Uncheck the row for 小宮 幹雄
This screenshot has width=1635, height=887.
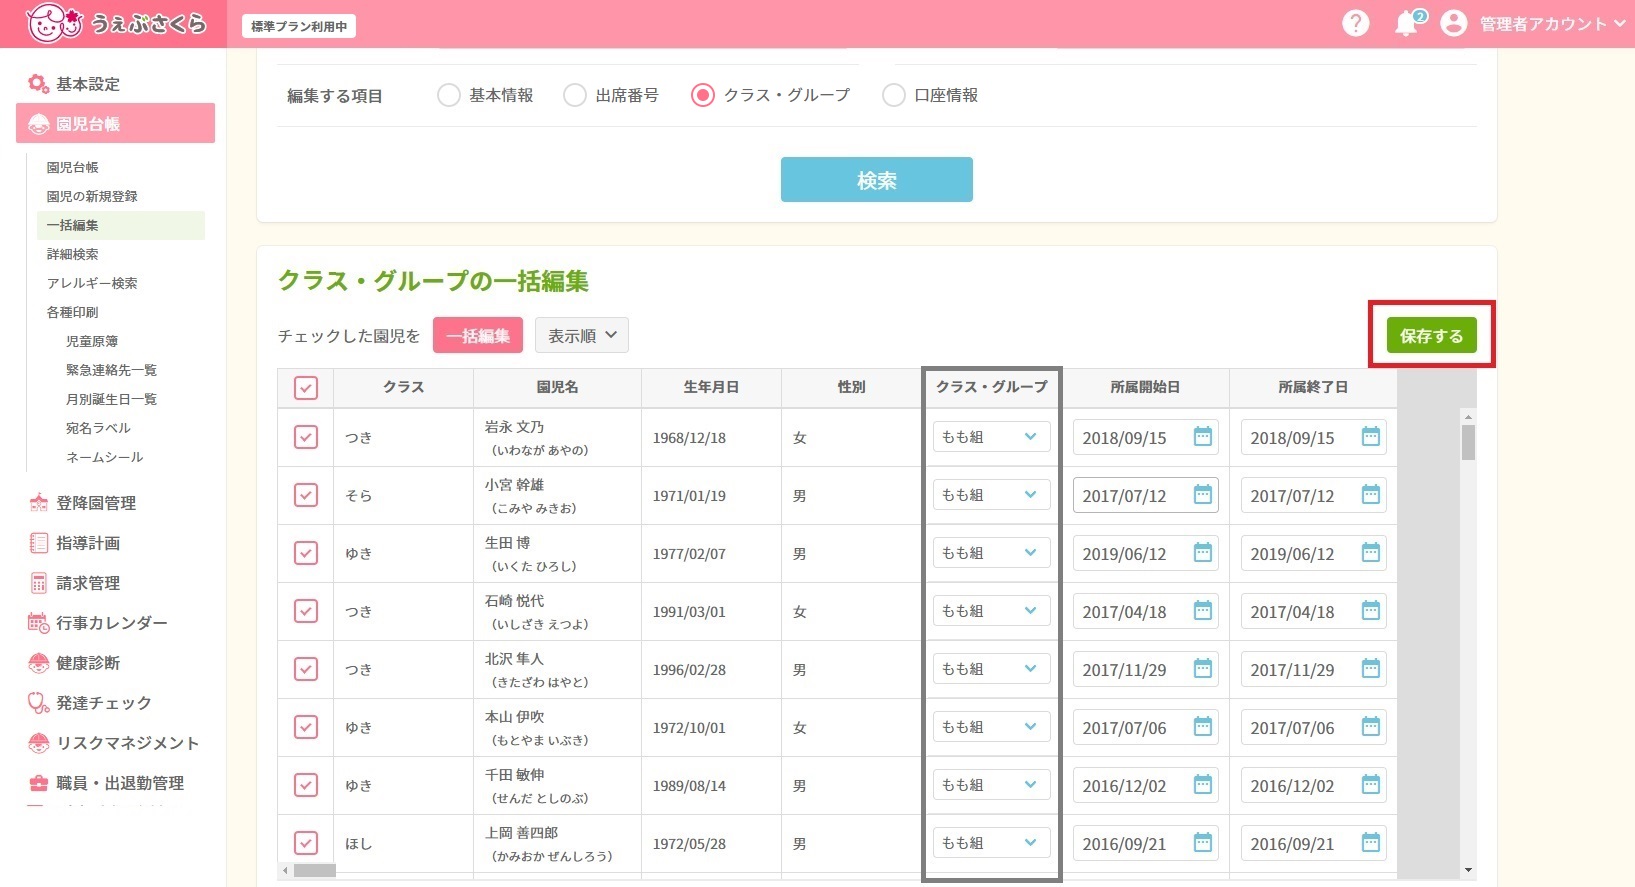306,495
